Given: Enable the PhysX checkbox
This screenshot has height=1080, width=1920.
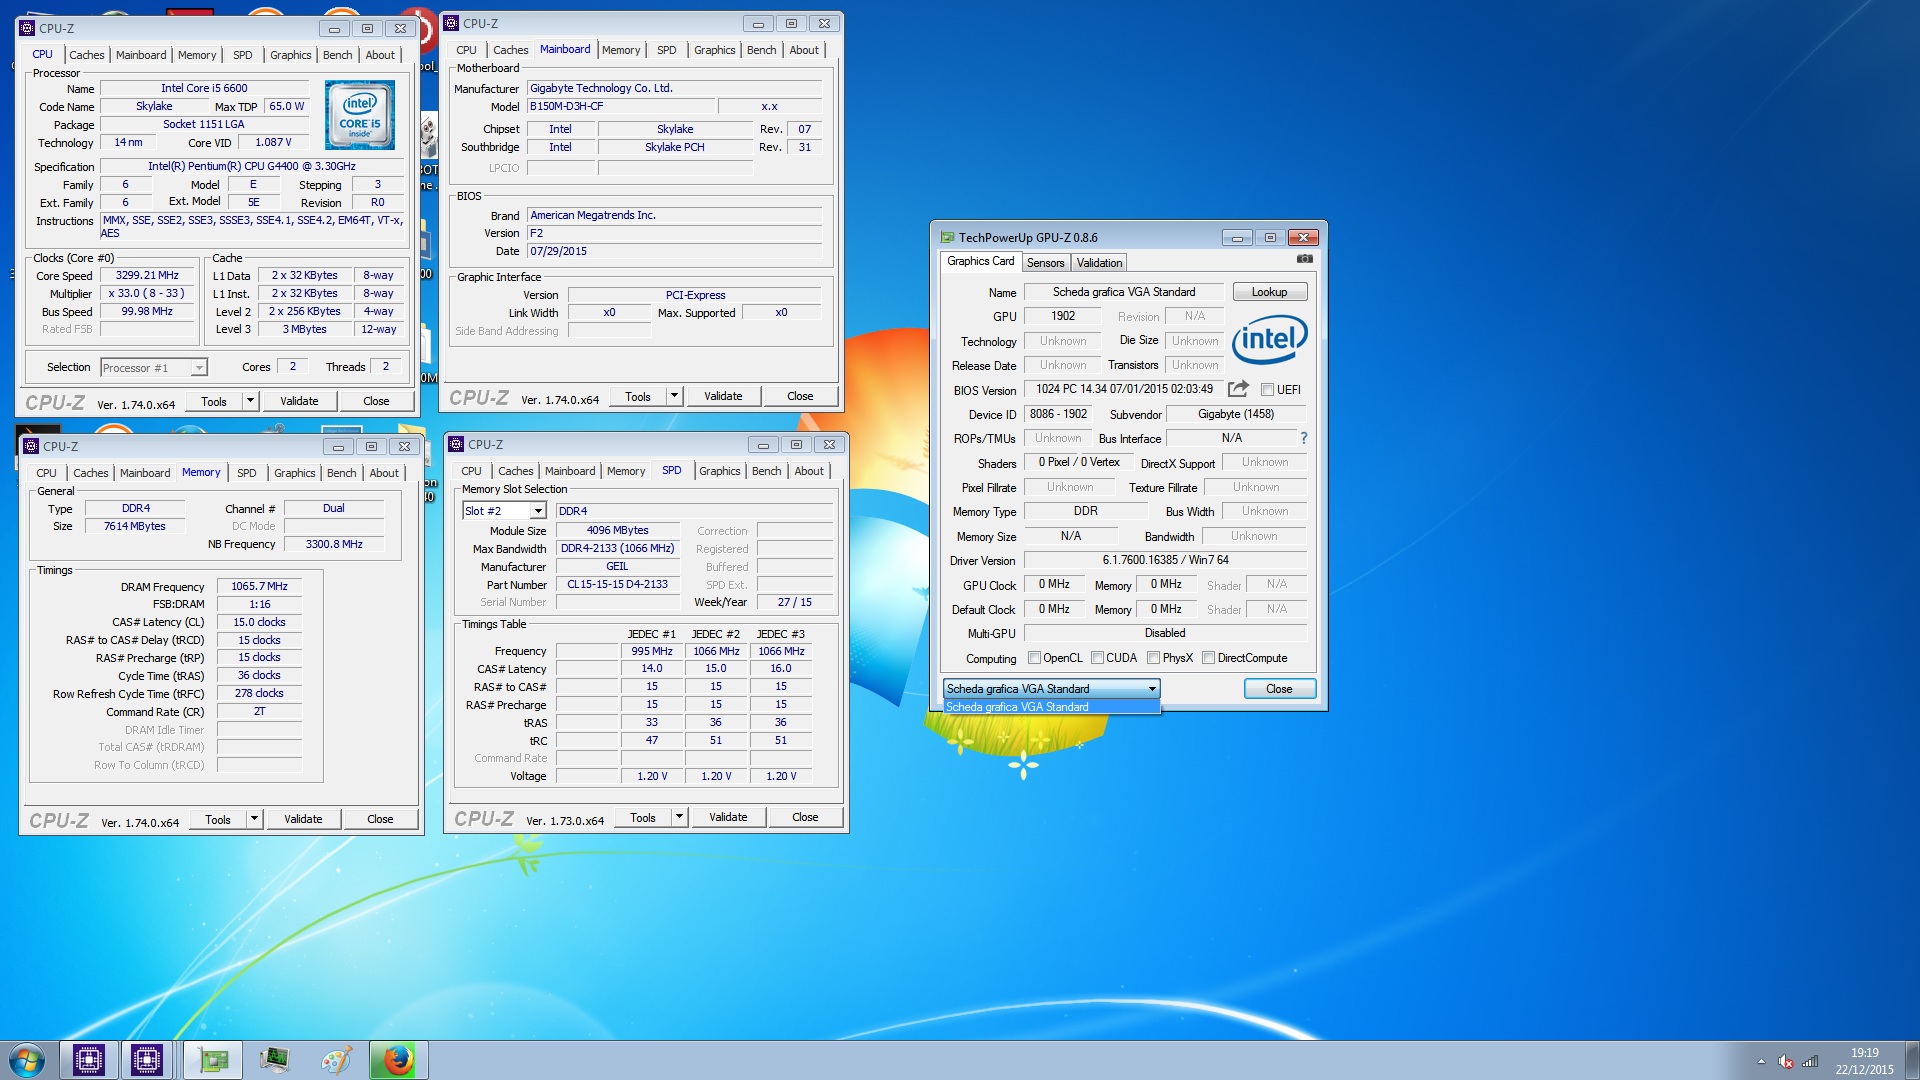Looking at the screenshot, I should point(1153,658).
